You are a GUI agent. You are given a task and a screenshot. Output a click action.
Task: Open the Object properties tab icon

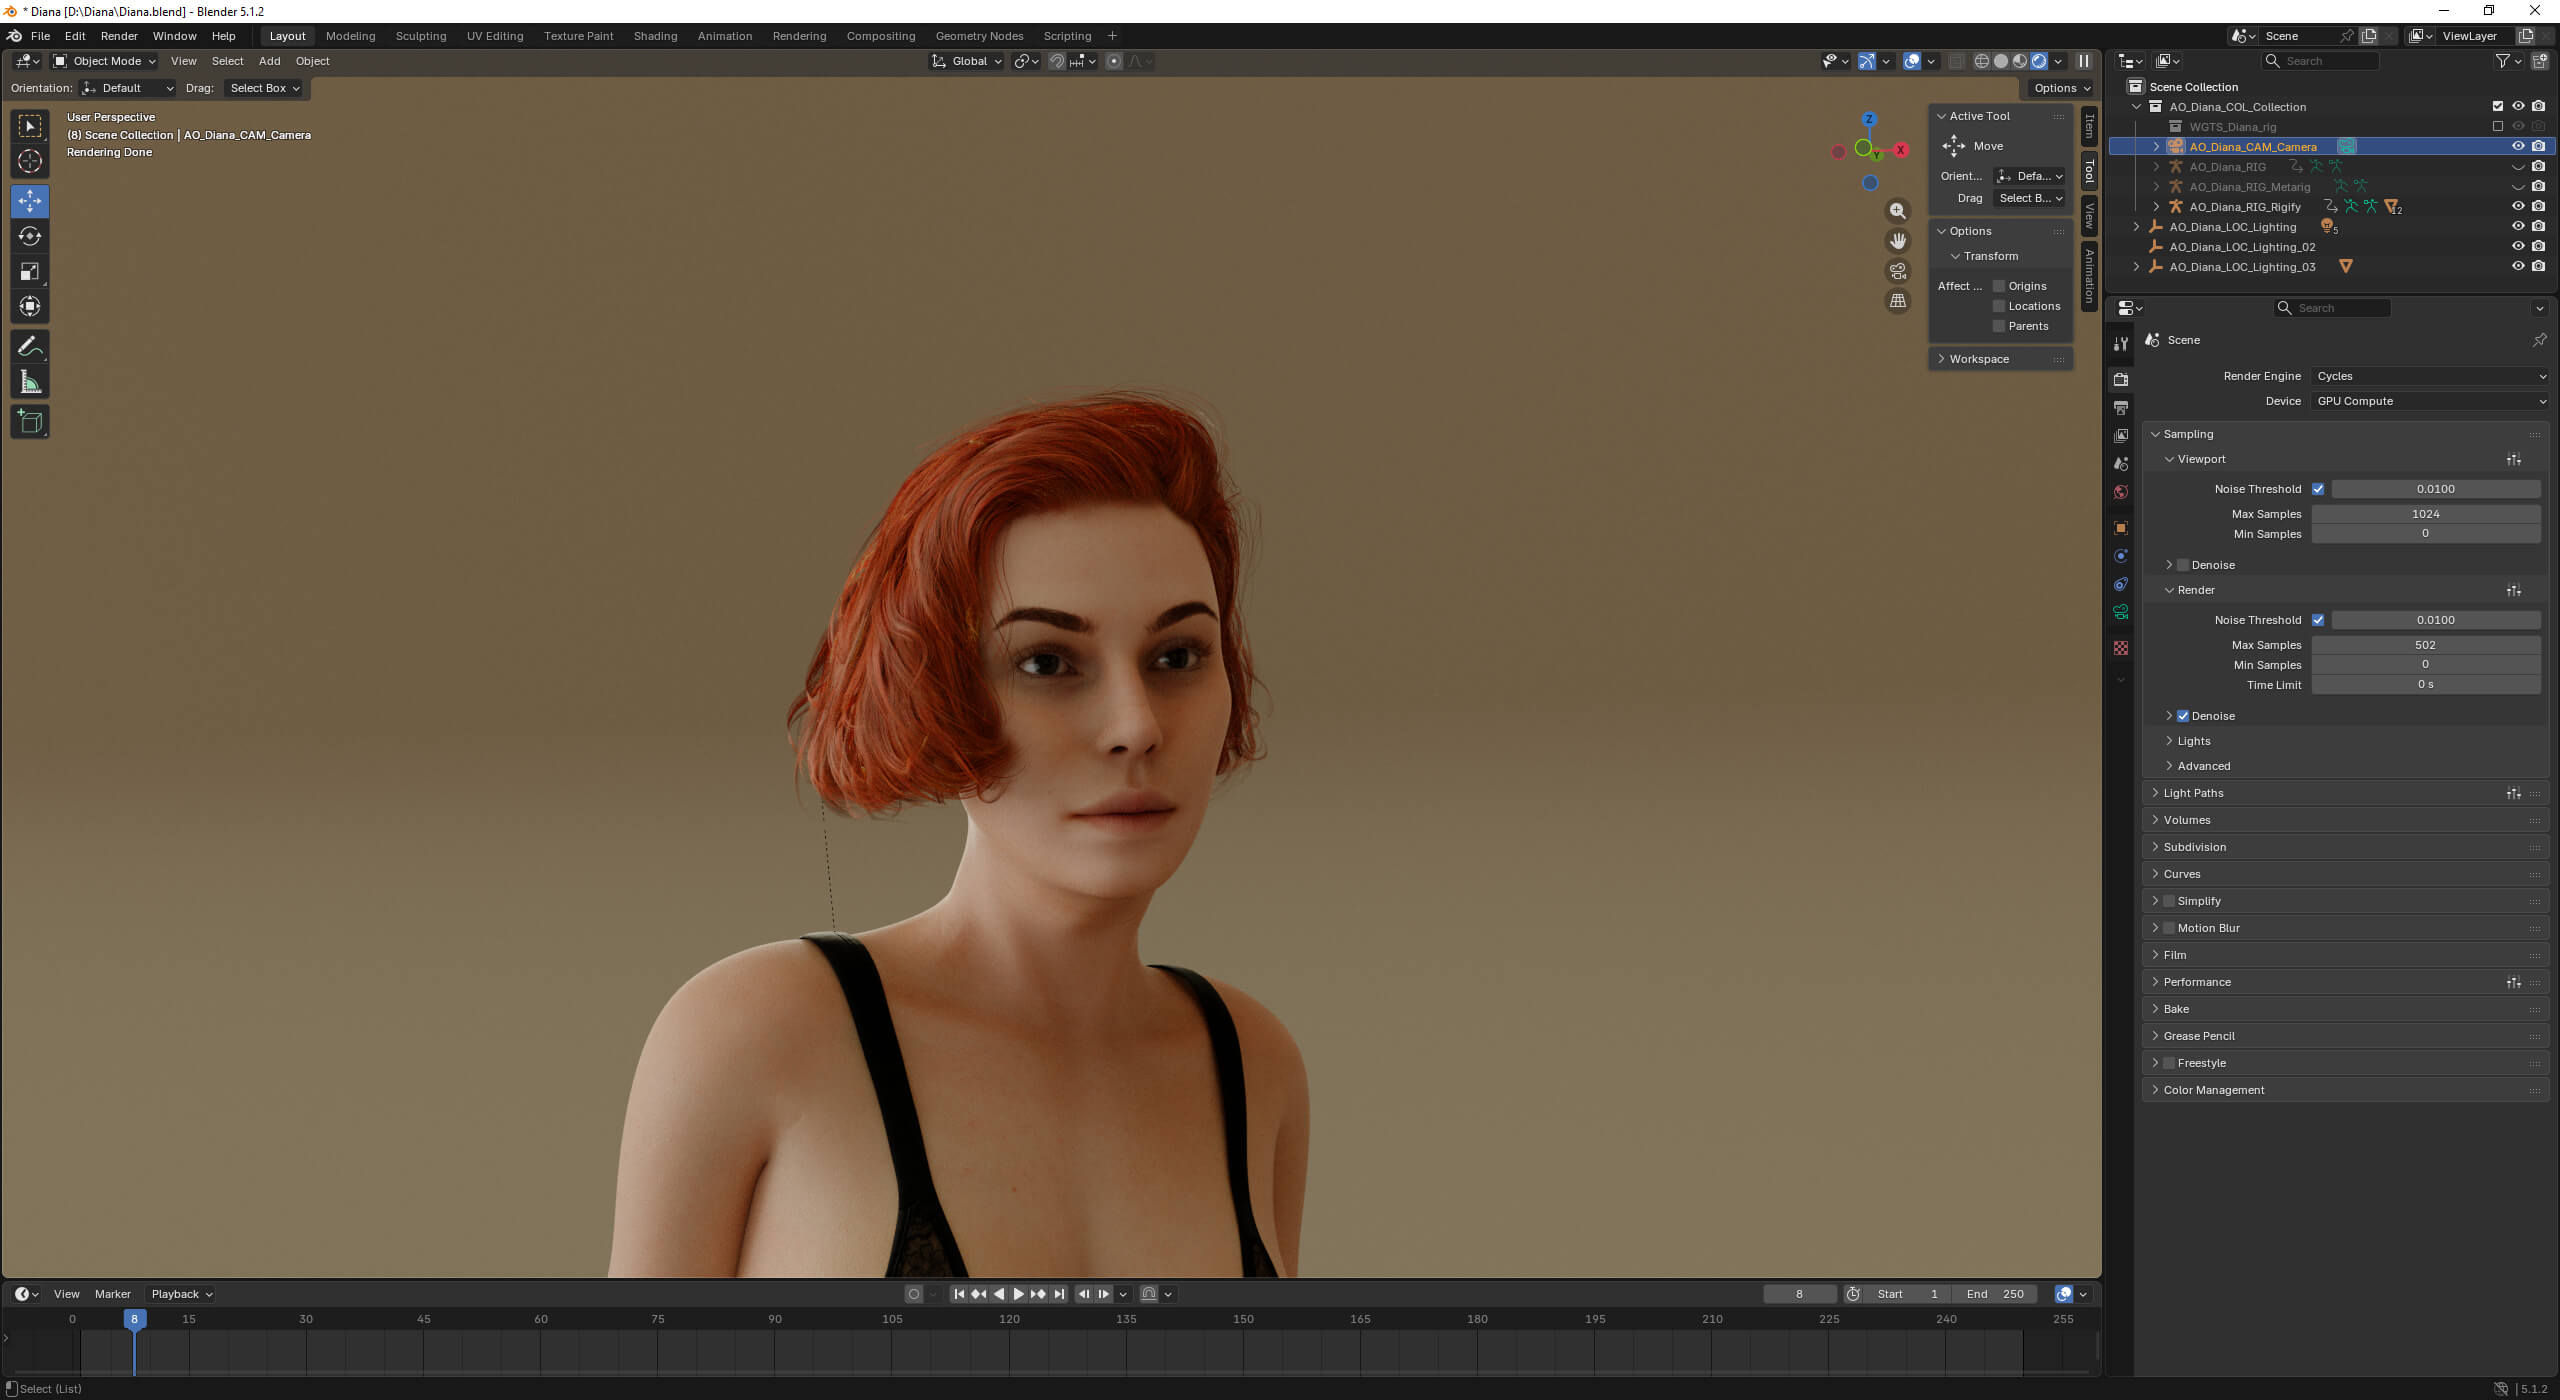coord(2121,528)
